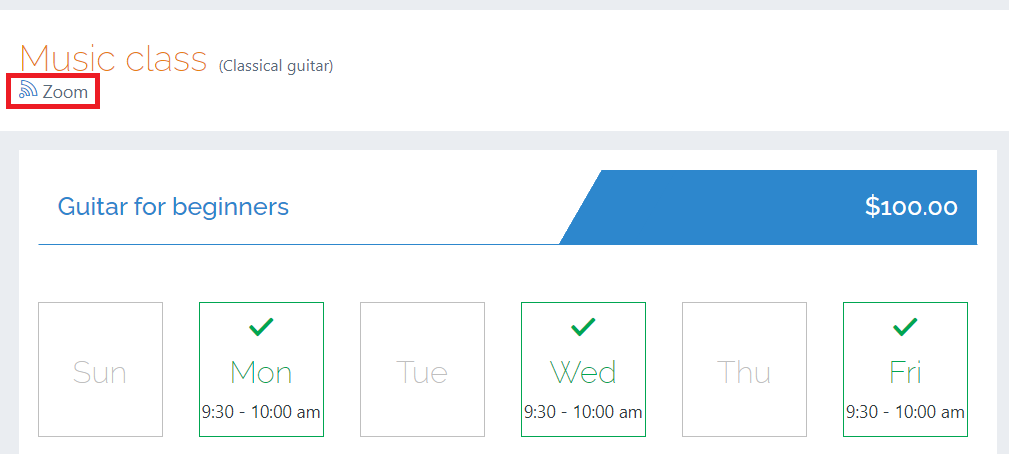
Task: Open the Guitar for beginners title
Action: click(173, 207)
